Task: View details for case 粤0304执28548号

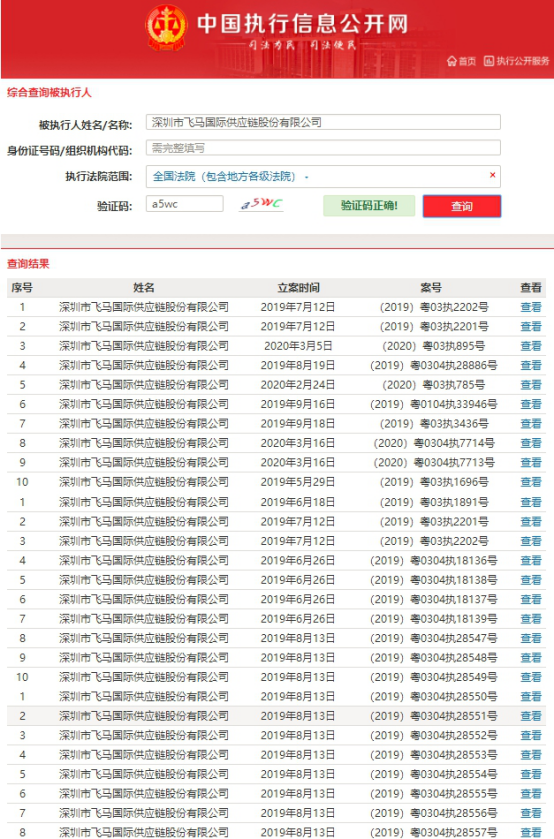Action: coord(531,658)
